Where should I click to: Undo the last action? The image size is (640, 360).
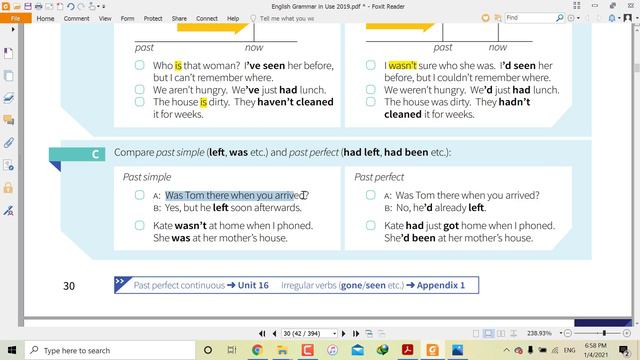tap(70, 6)
